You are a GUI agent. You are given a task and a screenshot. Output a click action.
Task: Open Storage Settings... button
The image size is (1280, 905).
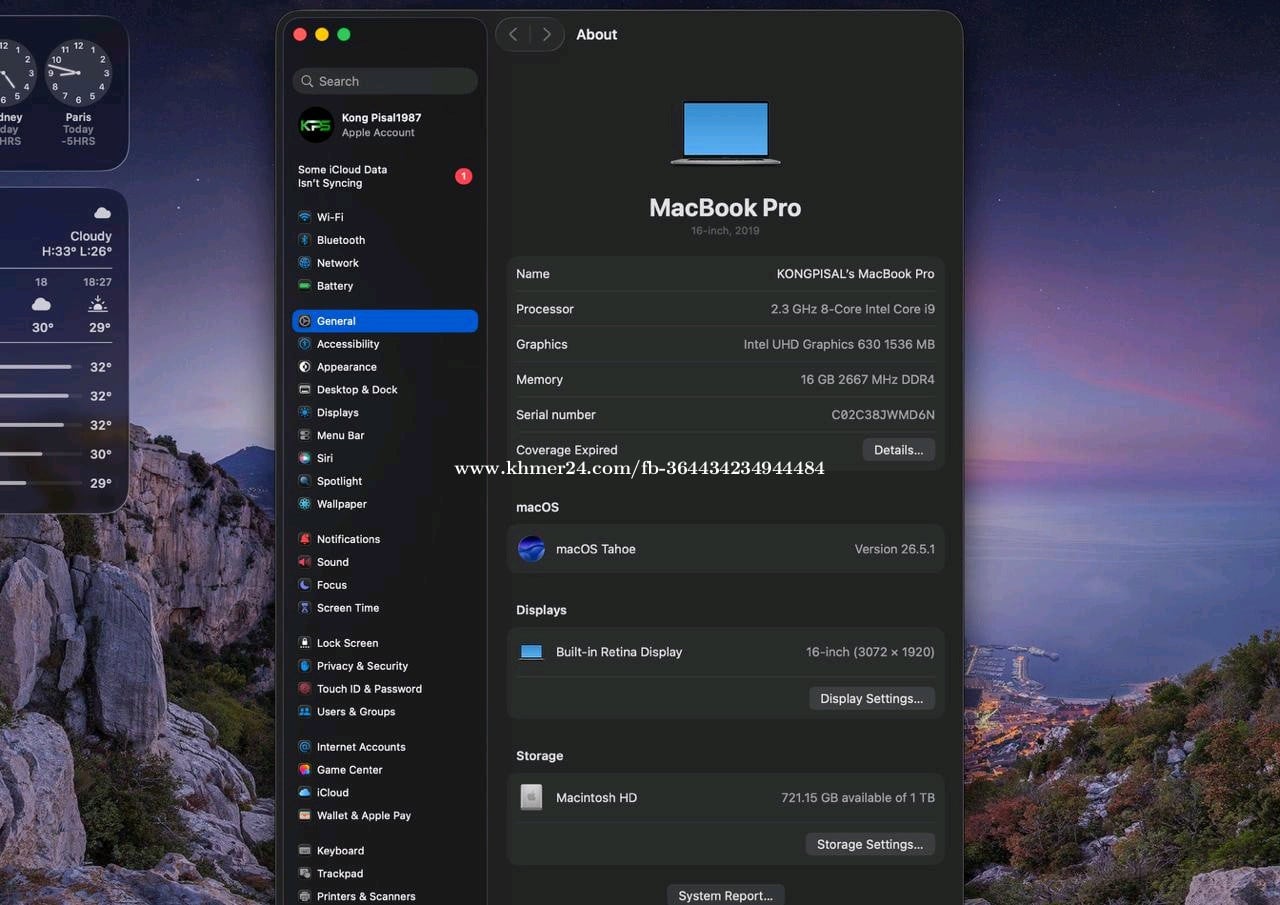click(x=870, y=845)
